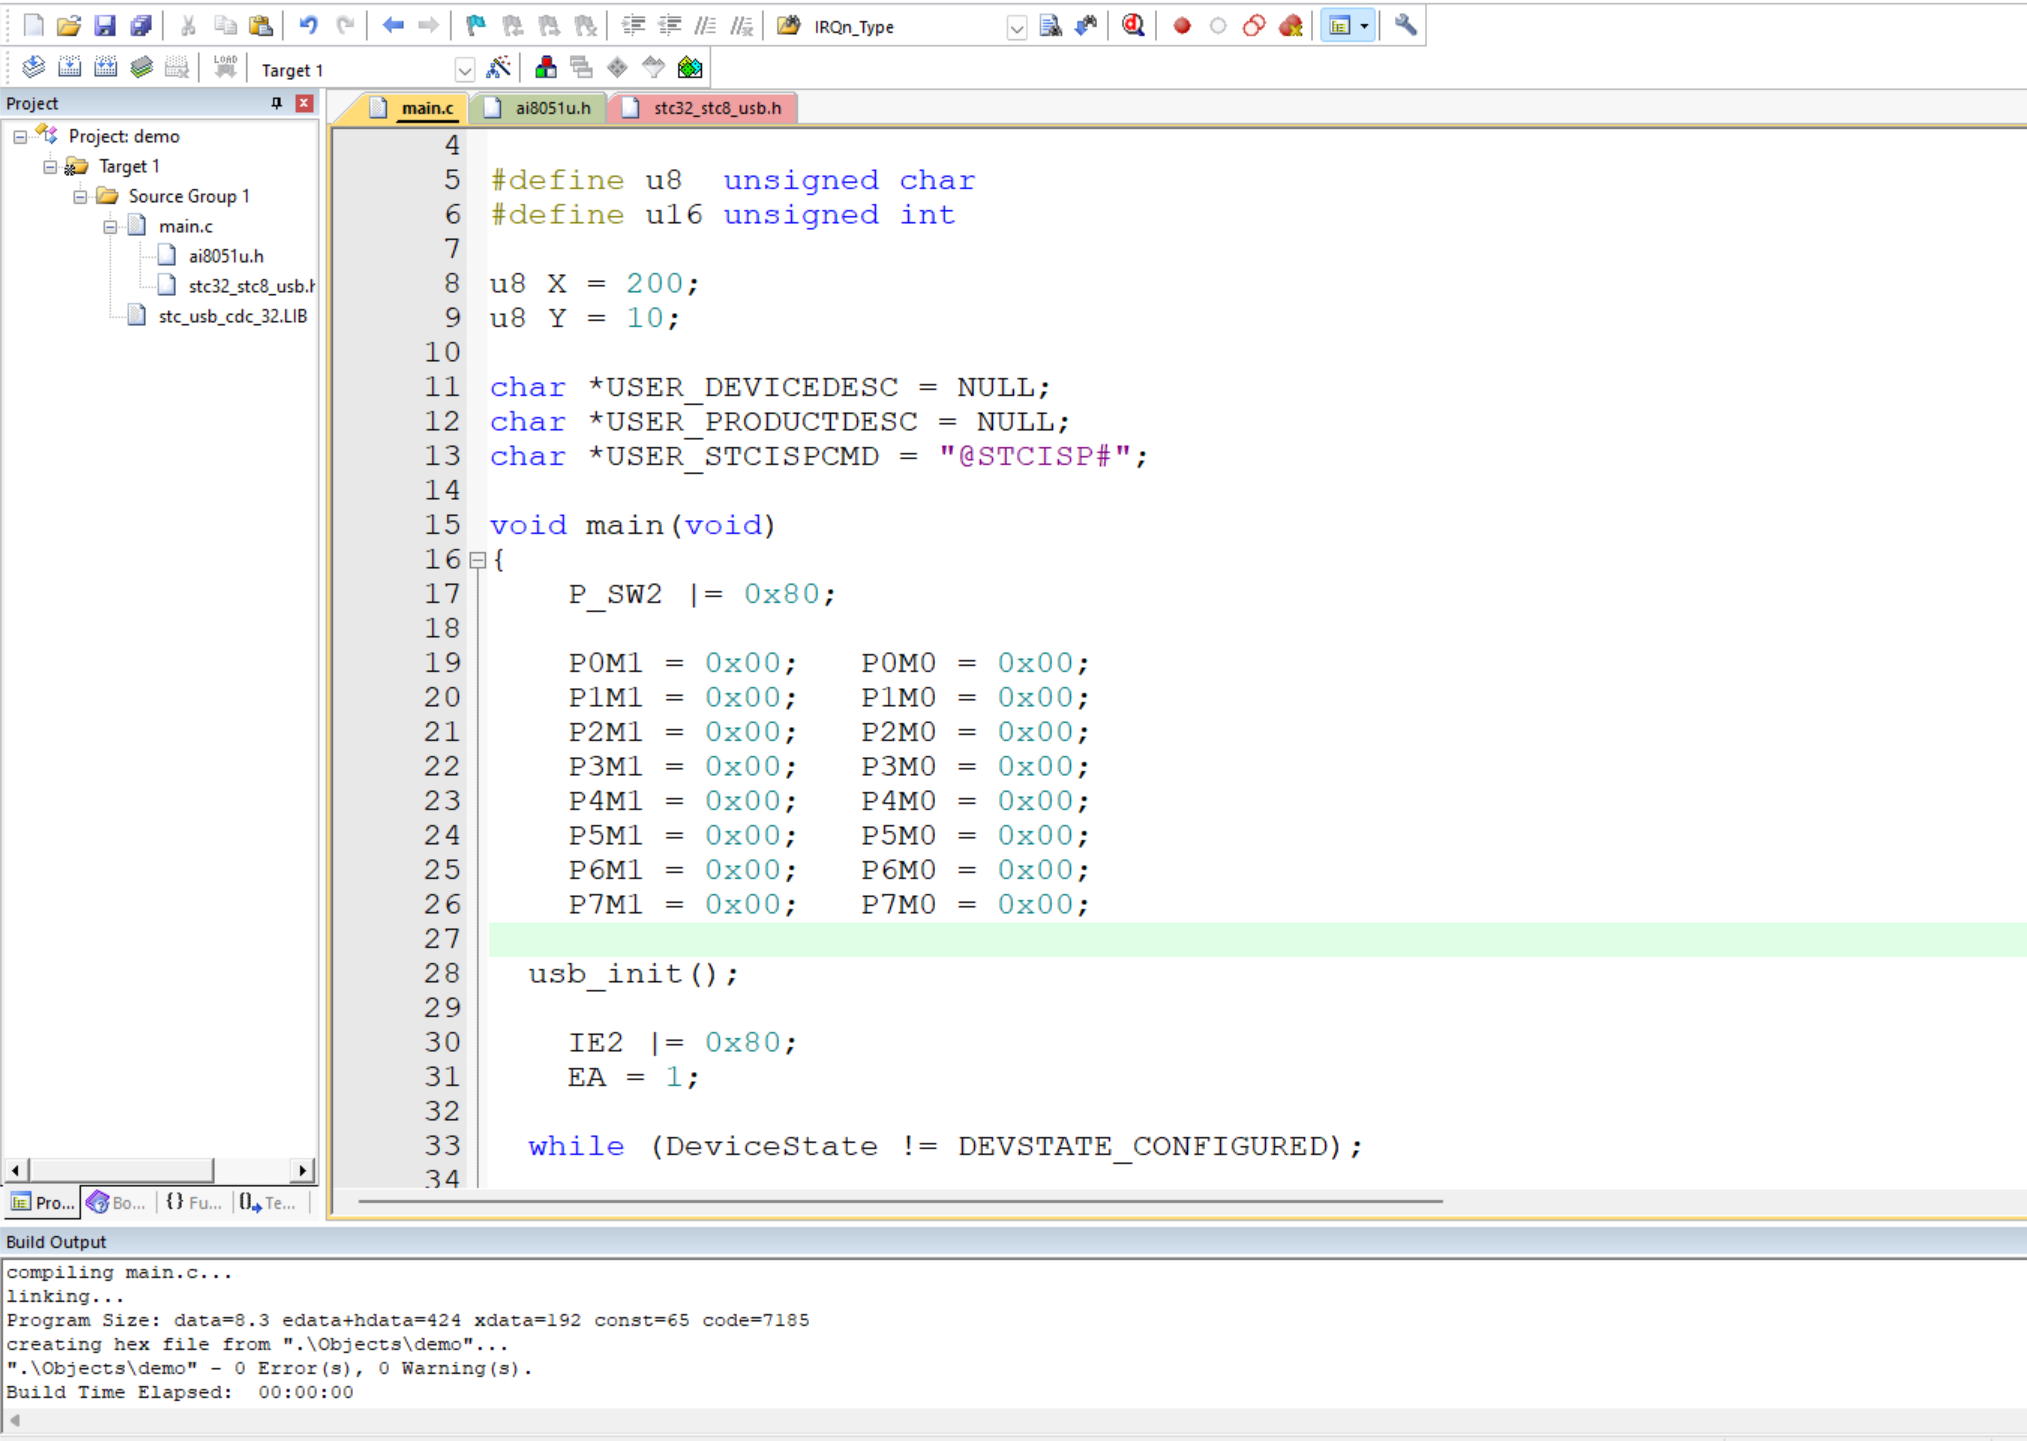Disable all breakpoints
The image size is (2027, 1441).
(1254, 26)
